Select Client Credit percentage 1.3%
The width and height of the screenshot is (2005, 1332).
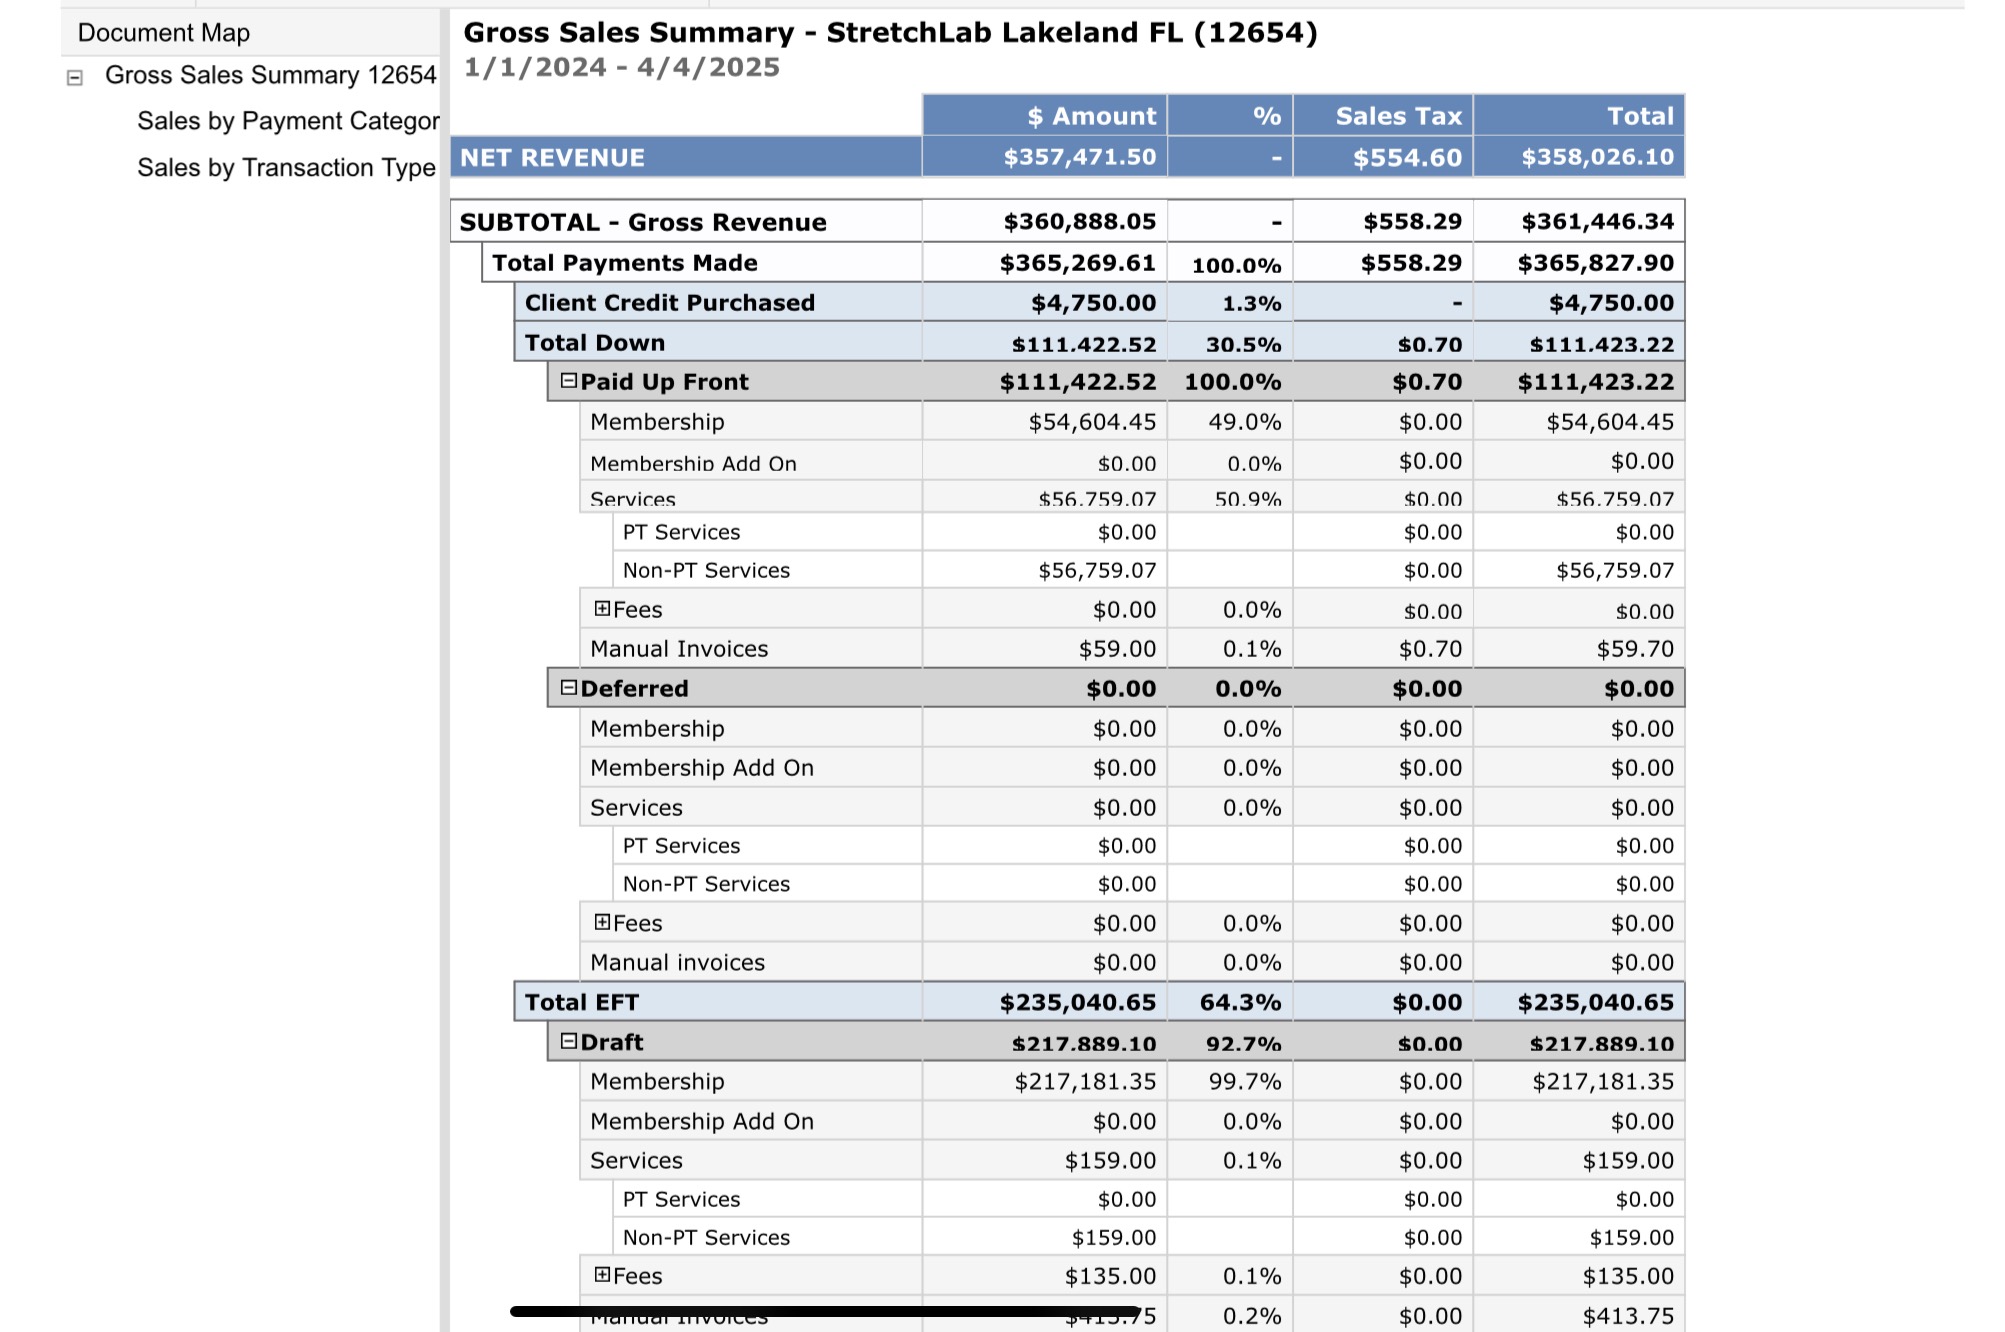[x=1251, y=303]
